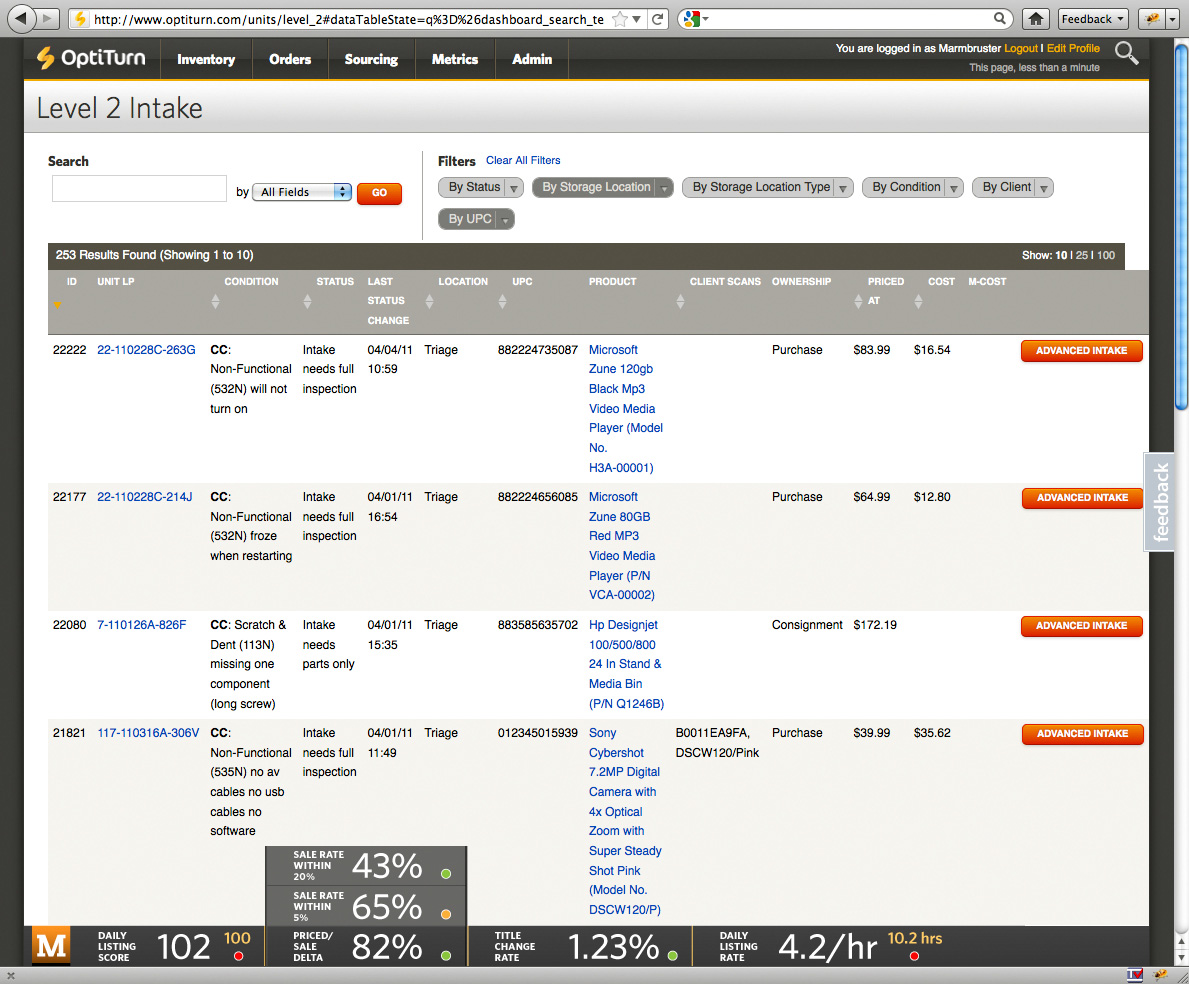Expand the By Condition filter

(913, 187)
